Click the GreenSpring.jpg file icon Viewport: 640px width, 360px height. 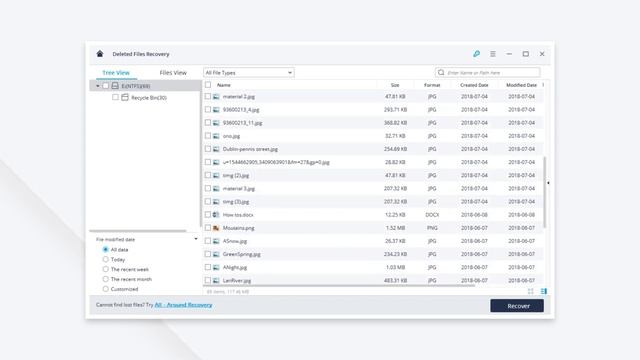click(216, 254)
